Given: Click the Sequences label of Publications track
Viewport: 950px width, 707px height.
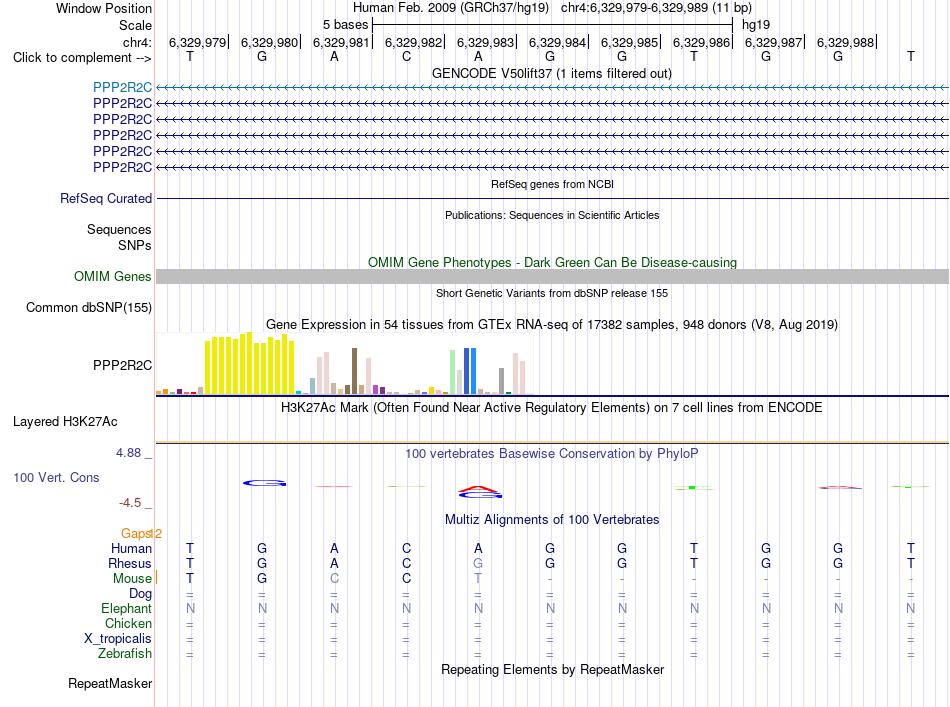Looking at the screenshot, I should [x=119, y=230].
